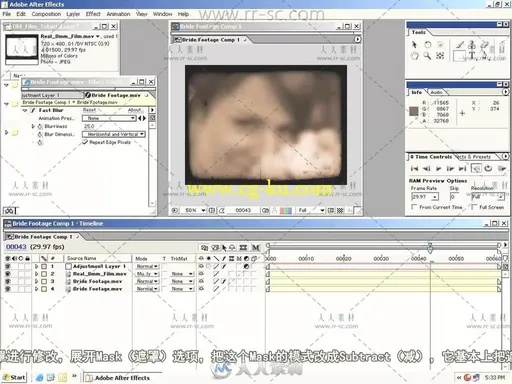Play composition in Time Controls

439,169
